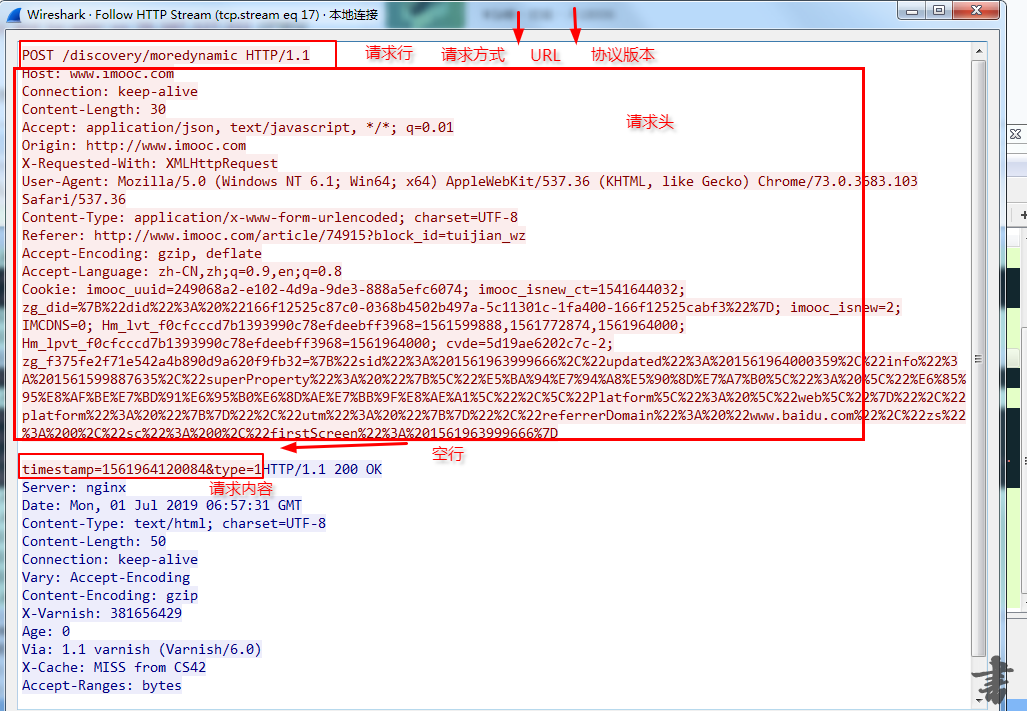Click the Age: 0 response line
This screenshot has height=711, width=1027.
click(x=46, y=631)
